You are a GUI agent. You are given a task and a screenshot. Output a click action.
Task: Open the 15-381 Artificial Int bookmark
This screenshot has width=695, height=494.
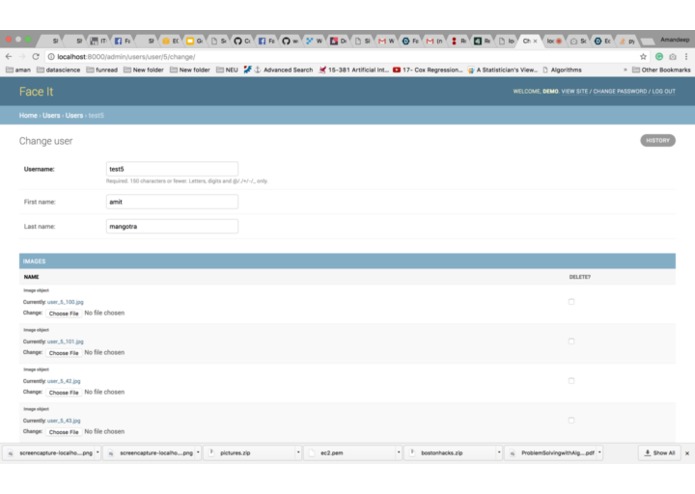354,70
